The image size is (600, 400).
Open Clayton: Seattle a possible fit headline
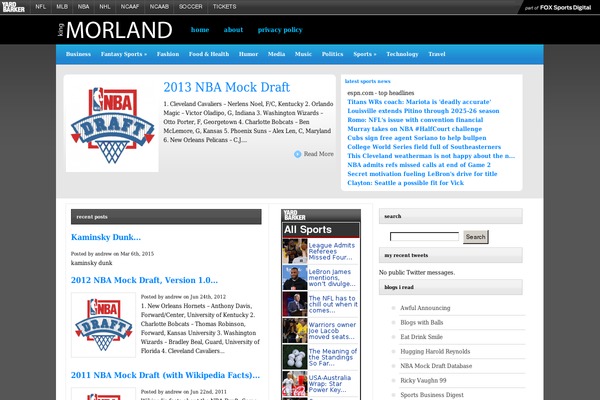[405, 183]
